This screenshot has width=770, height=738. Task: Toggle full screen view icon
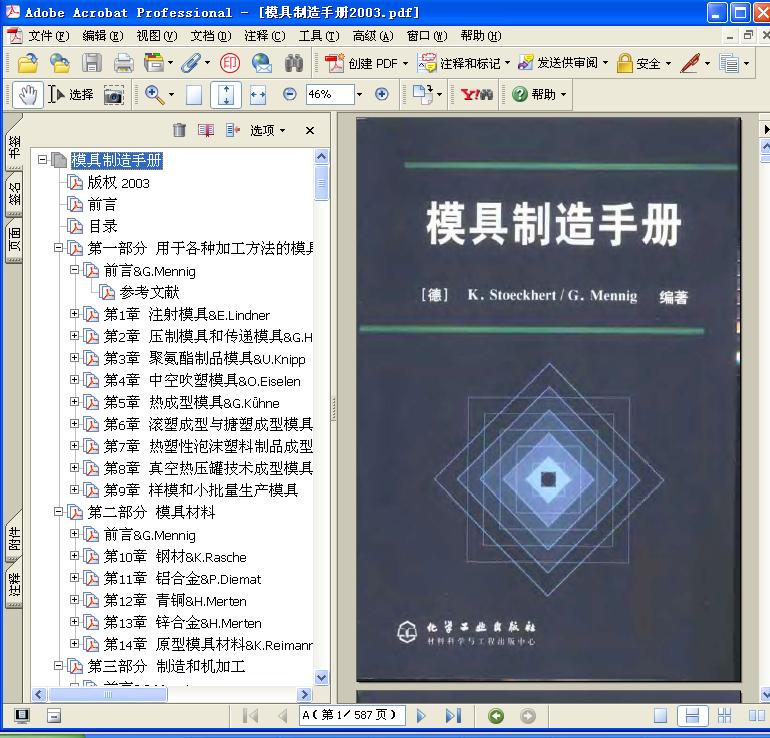(22, 716)
